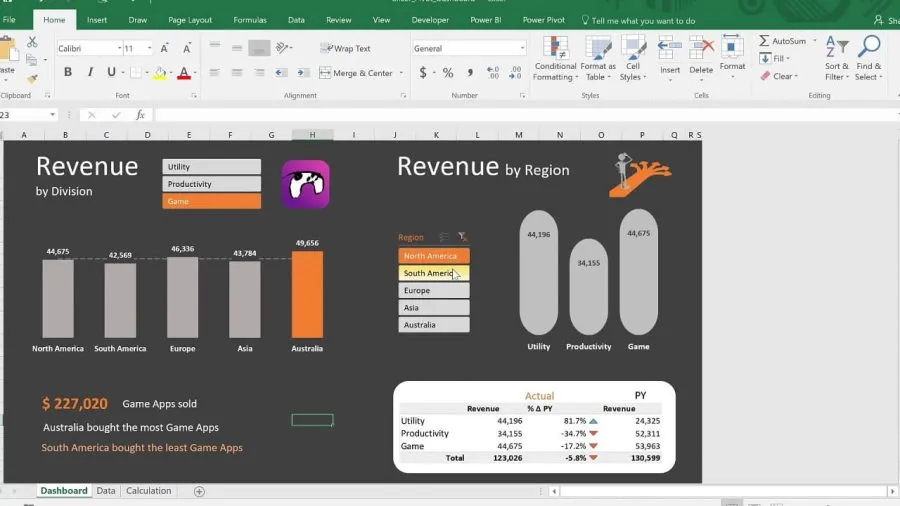Apply the Comma Style format
This screenshot has height=506, width=900.
point(470,73)
